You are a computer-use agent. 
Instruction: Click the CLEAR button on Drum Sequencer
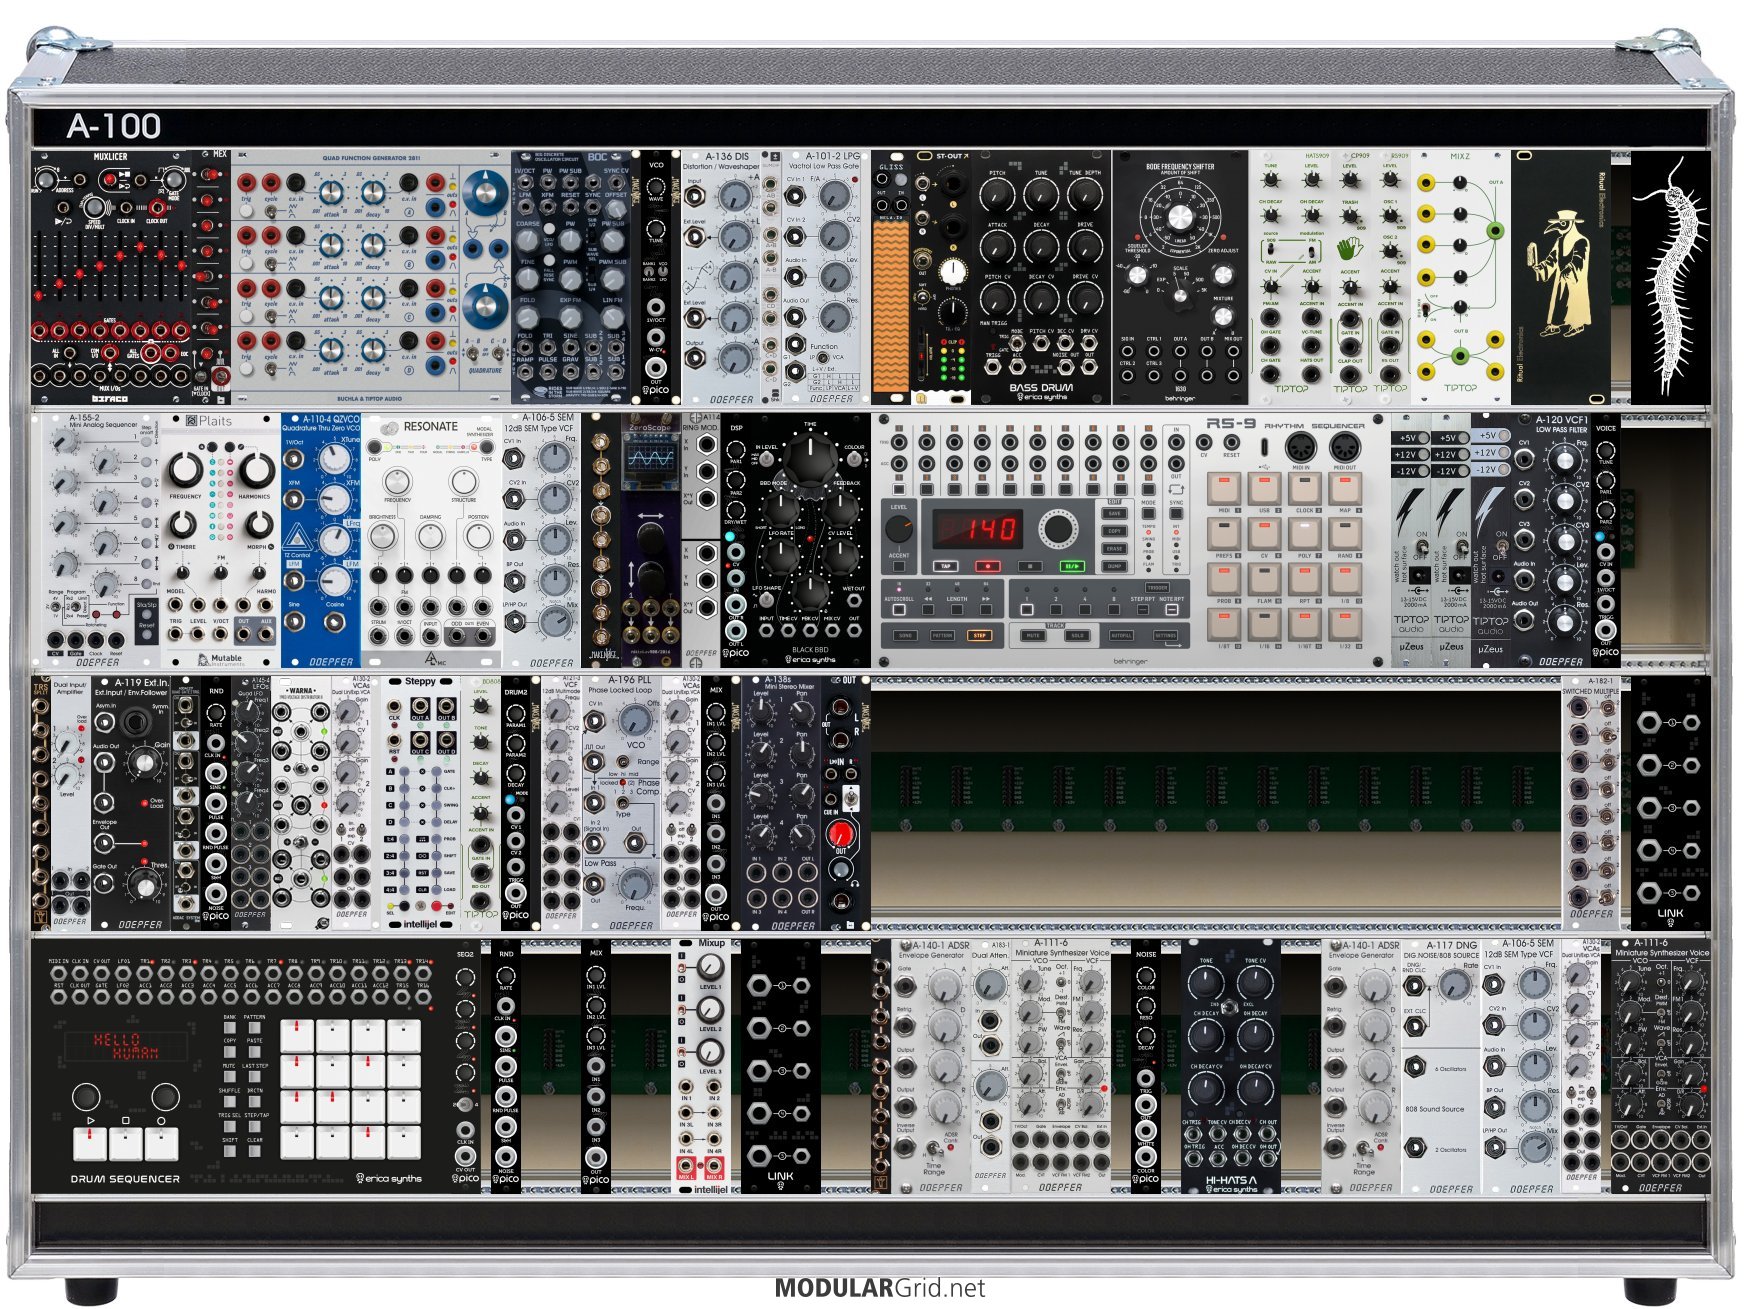(256, 1152)
